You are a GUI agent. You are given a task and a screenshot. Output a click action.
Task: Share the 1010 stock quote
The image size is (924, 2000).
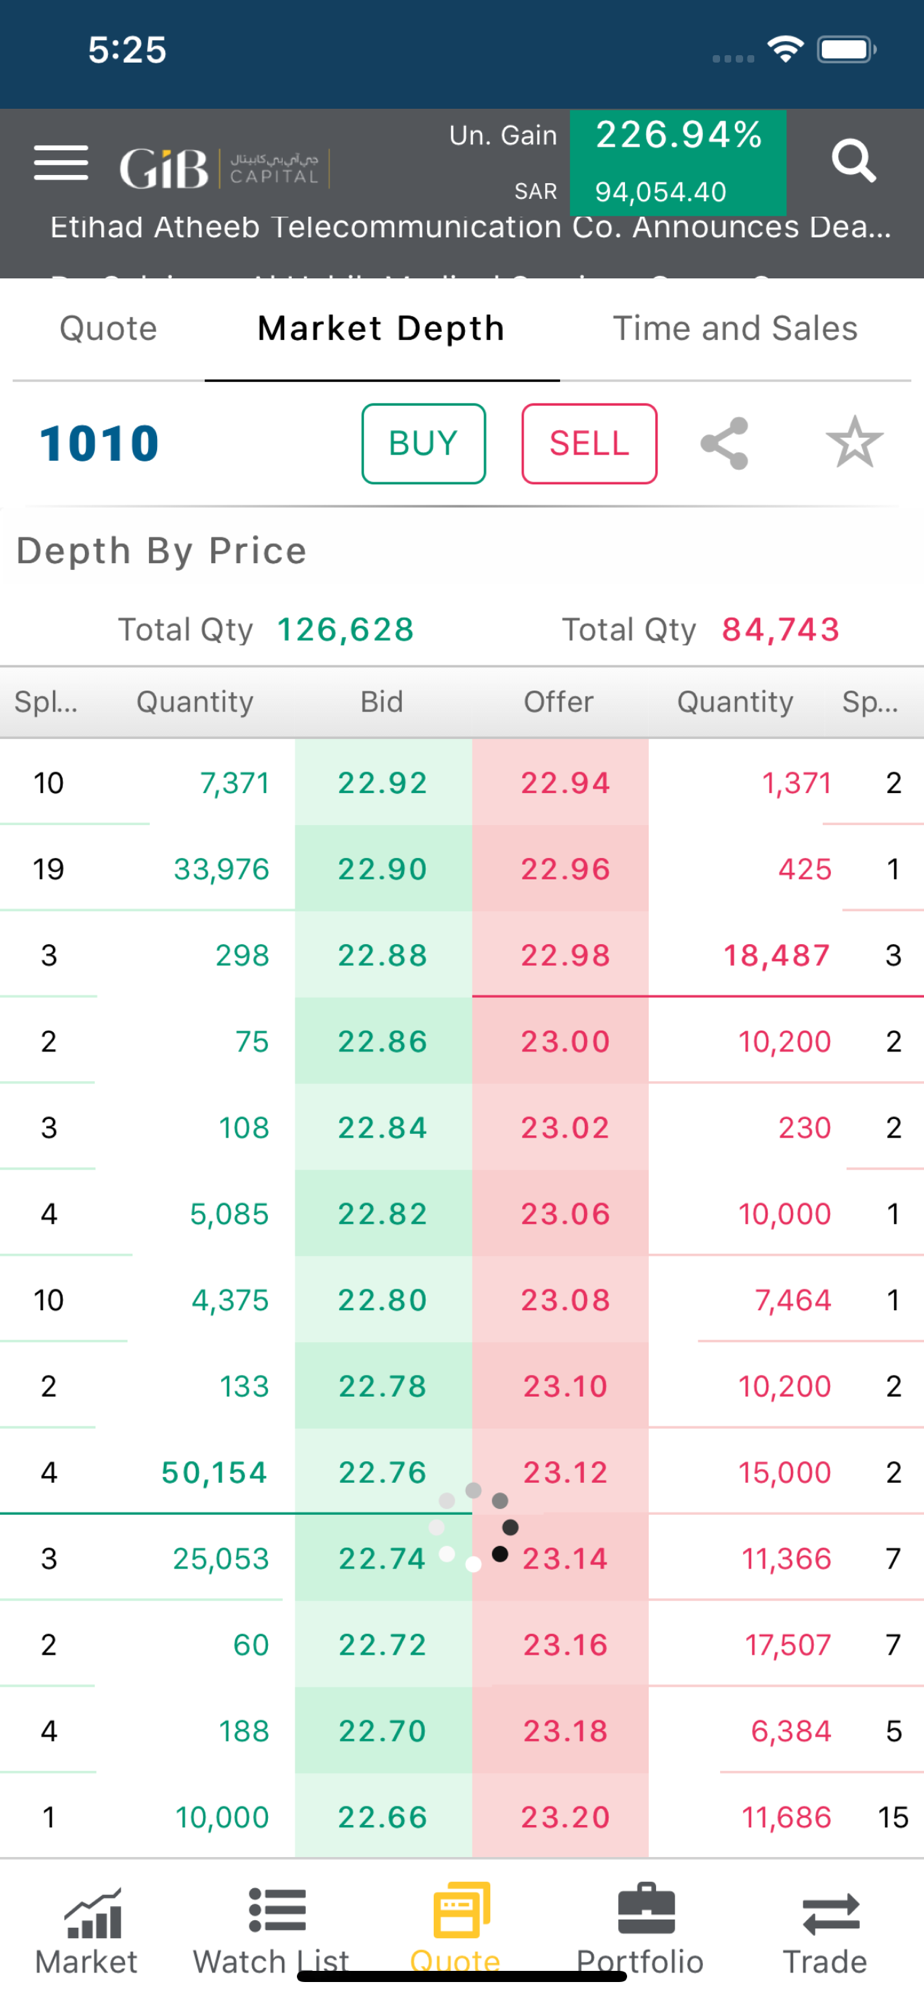pyautogui.click(x=725, y=443)
